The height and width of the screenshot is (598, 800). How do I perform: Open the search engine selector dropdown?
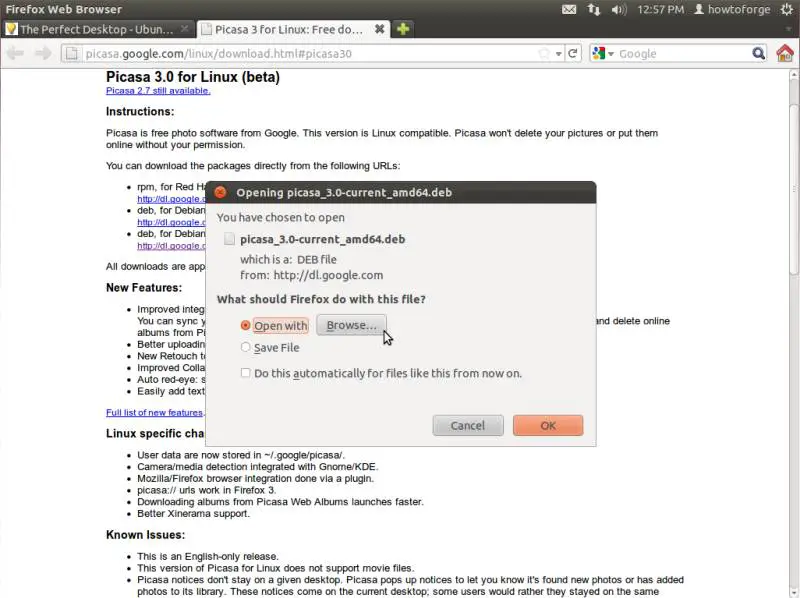[x=603, y=53]
